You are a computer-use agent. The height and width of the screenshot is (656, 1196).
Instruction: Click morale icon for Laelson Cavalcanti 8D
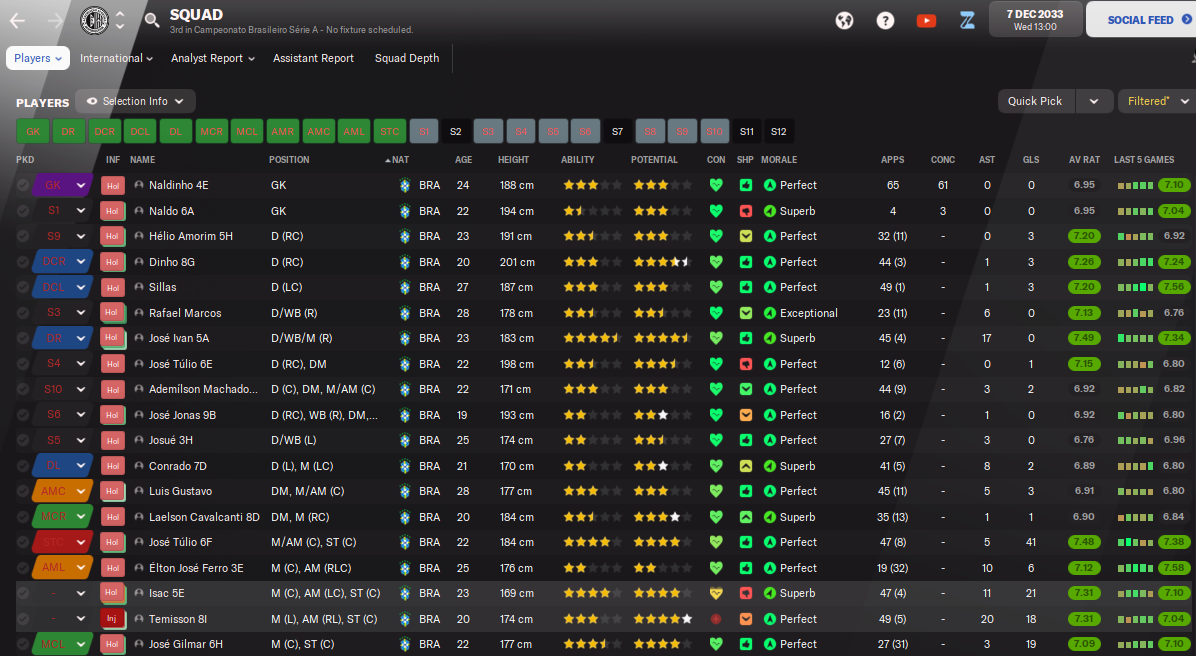coord(770,516)
